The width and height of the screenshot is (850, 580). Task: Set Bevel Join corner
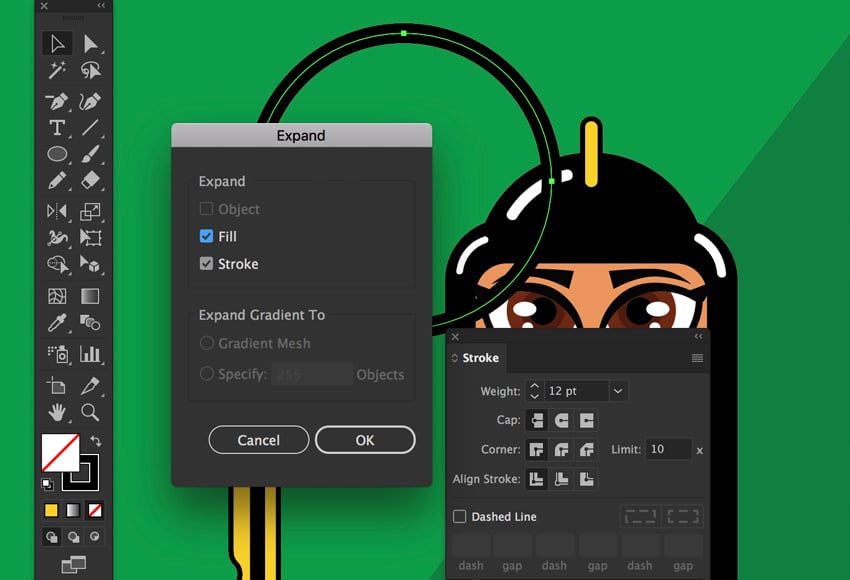(x=587, y=449)
